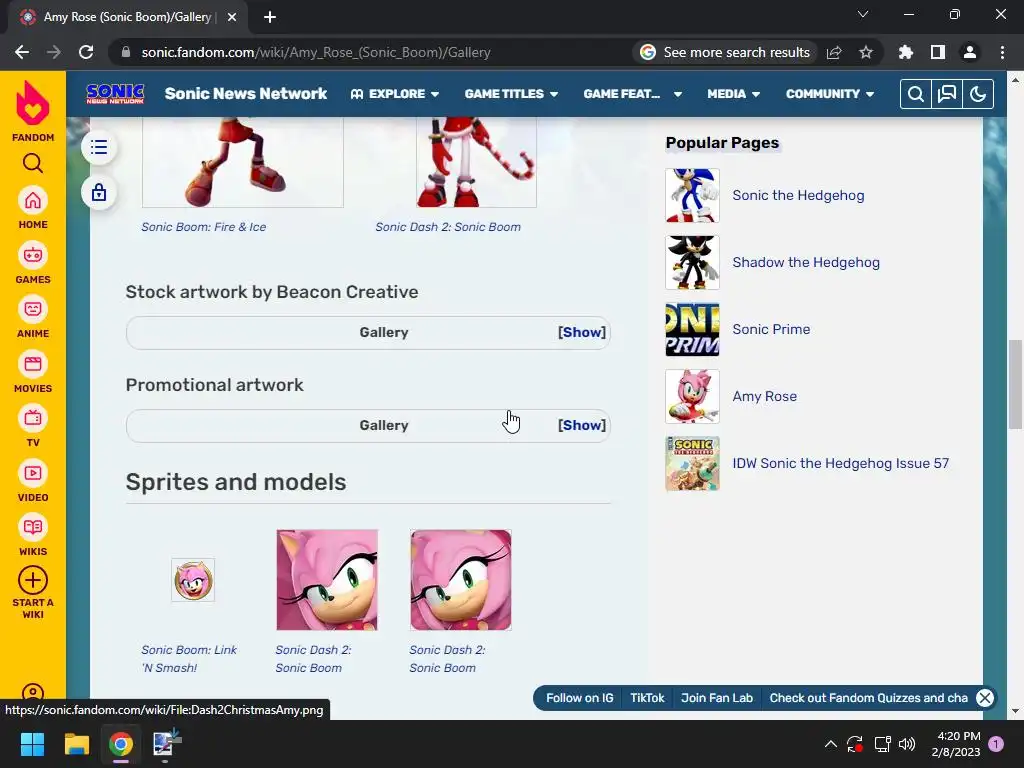
Task: Open File Explorer from taskbar
Action: pos(76,744)
